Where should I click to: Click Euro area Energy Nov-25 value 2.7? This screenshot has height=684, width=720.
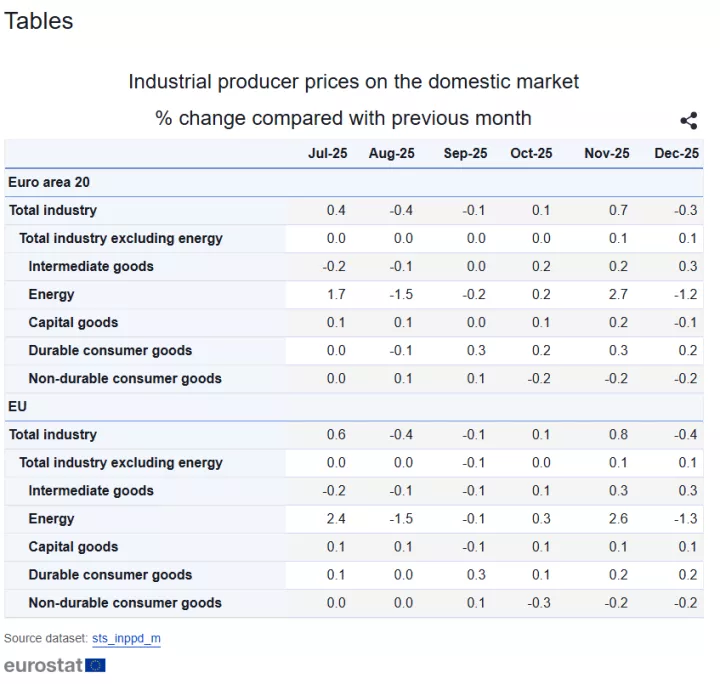617,294
